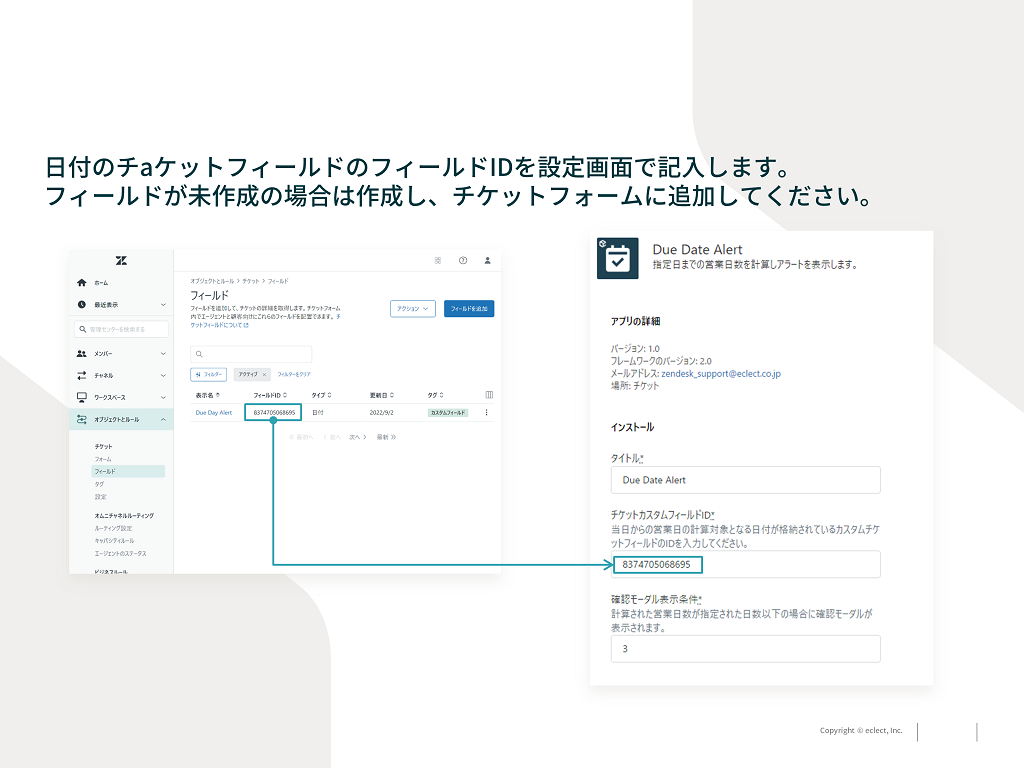Select the ホーム home icon in sidebar
This screenshot has width=1024, height=768.
click(x=81, y=283)
